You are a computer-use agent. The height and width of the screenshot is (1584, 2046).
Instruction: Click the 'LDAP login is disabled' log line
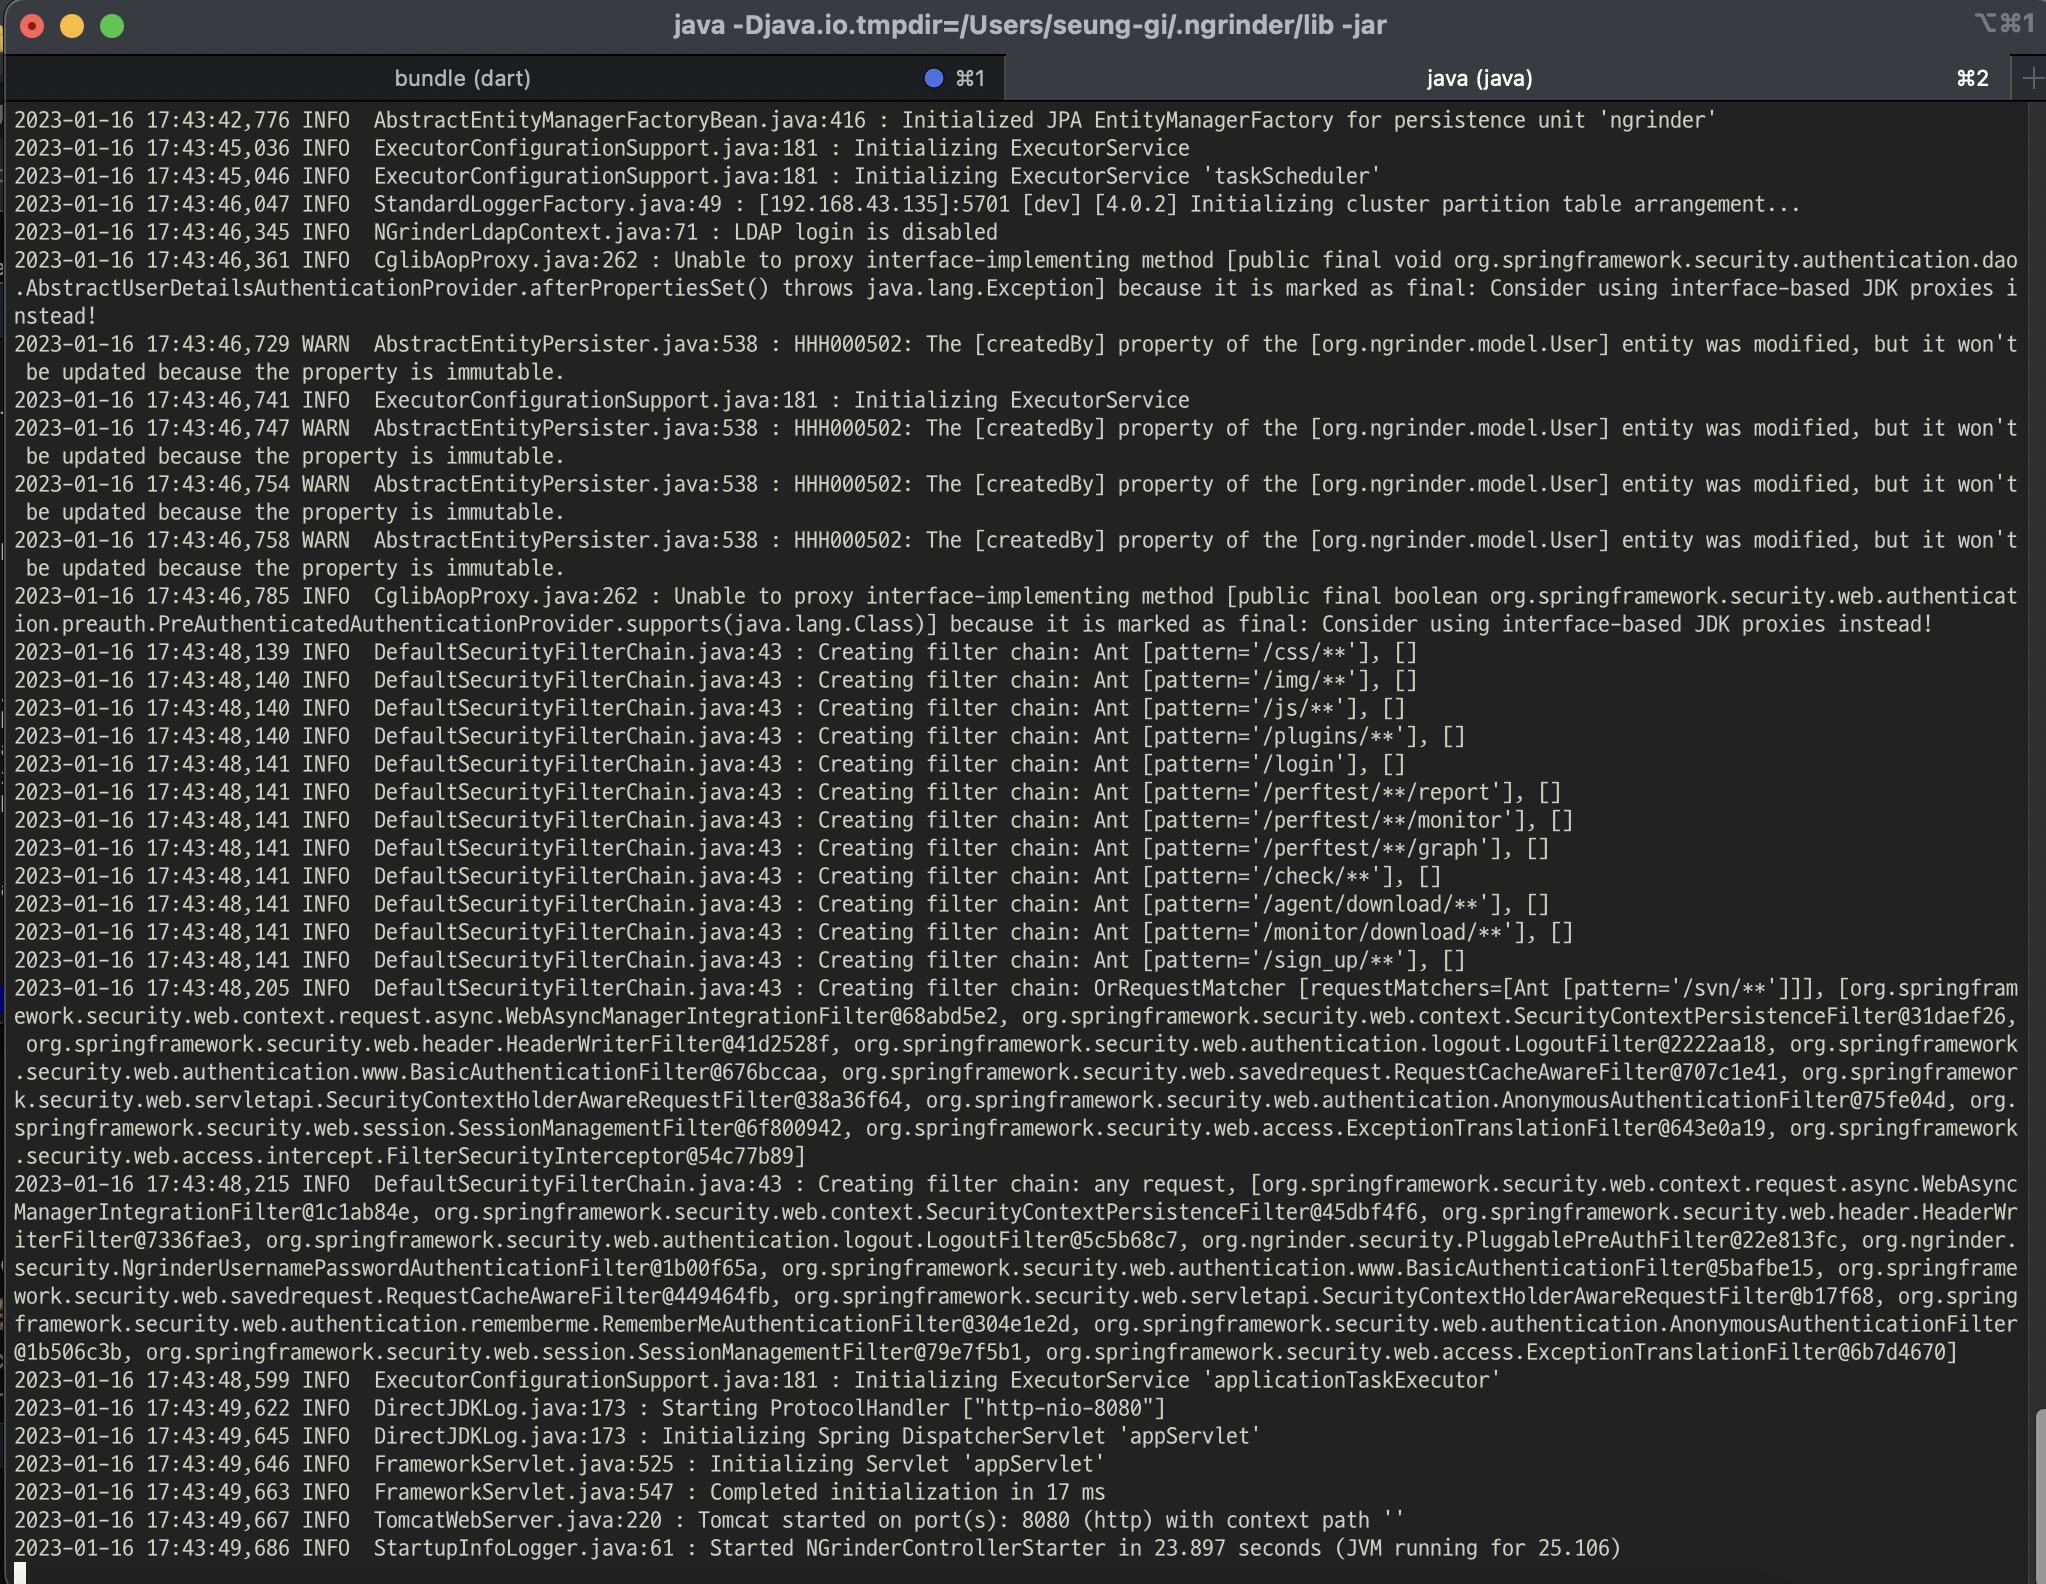506,232
